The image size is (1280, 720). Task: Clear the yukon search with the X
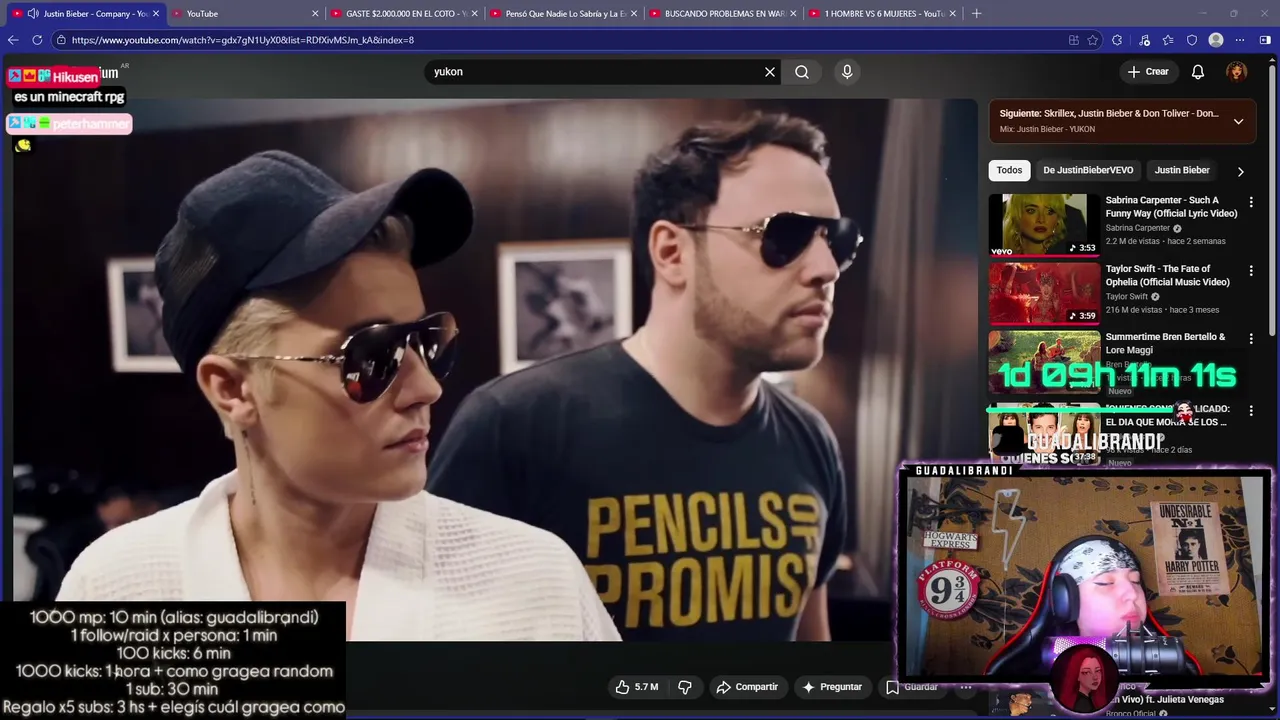tap(770, 72)
